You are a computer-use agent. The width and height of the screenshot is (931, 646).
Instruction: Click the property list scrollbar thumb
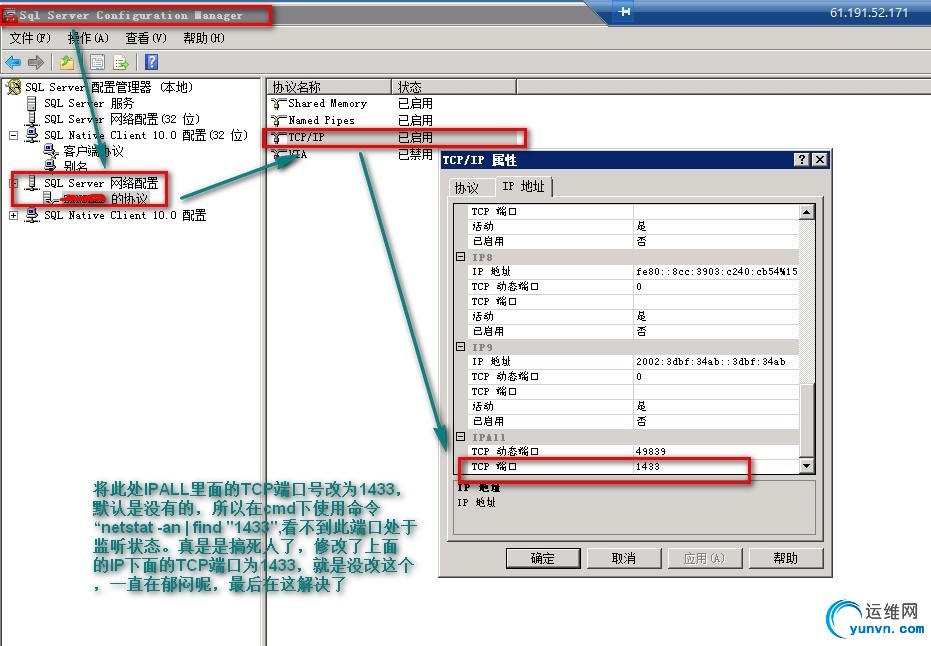(806, 420)
